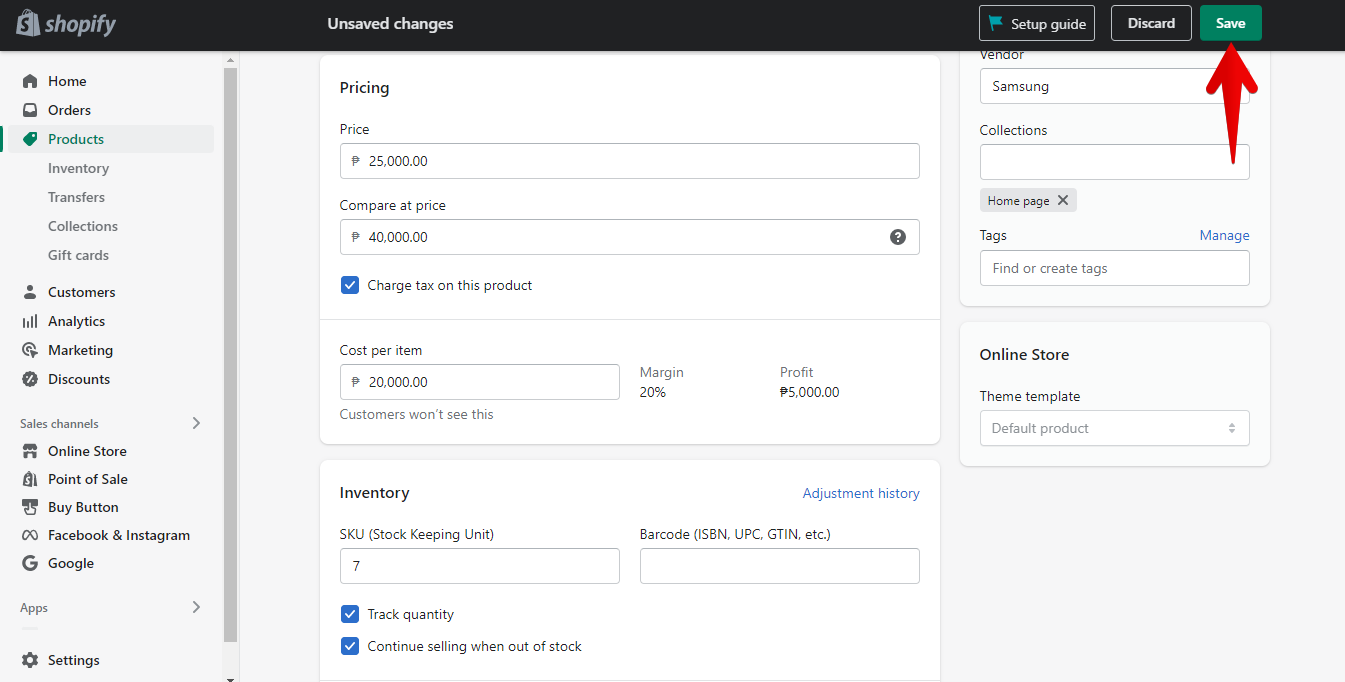
Task: Open Analytics via bar chart icon
Action: (x=30, y=321)
